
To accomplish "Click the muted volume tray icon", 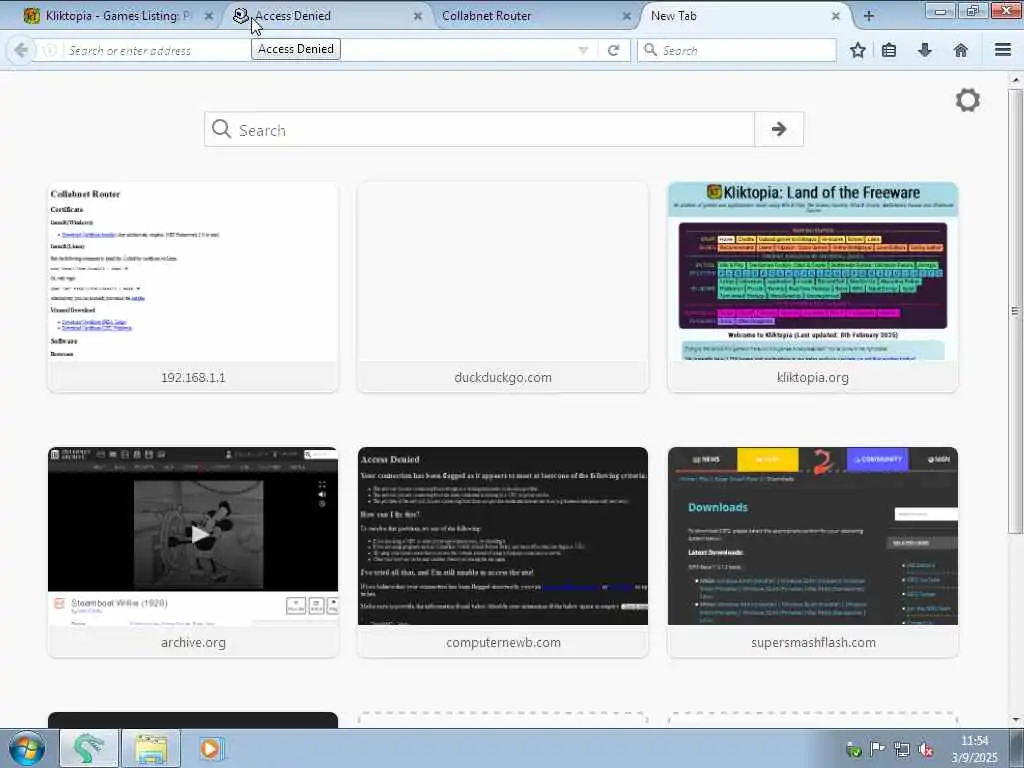I will (x=925, y=750).
